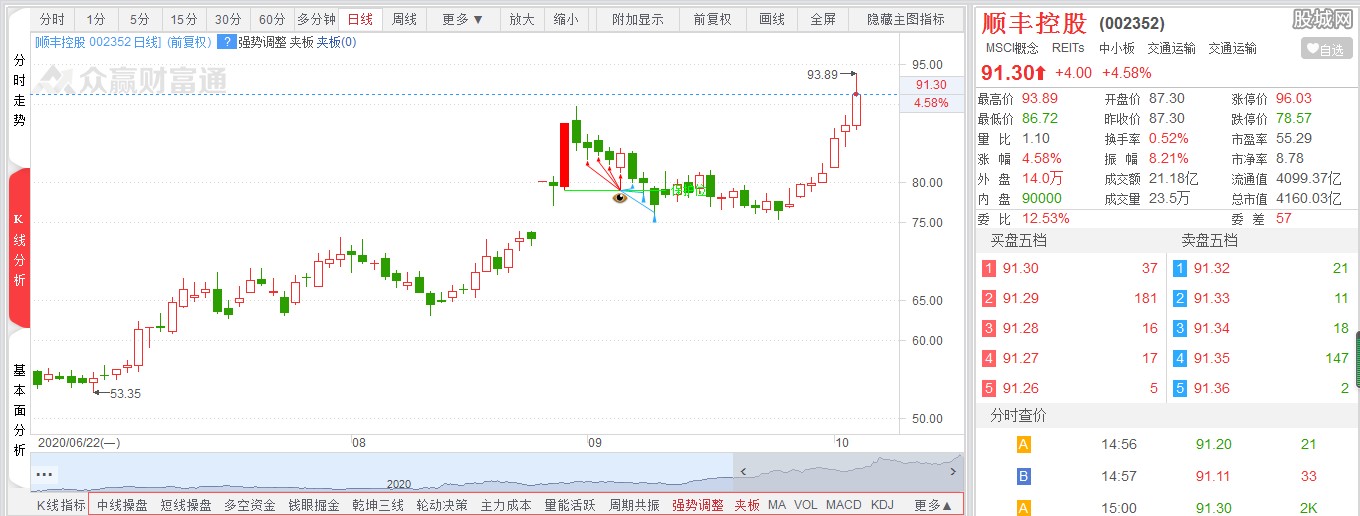1360x516 pixels.
Task: Toggle 前复权 price adjustment
Action: point(712,19)
